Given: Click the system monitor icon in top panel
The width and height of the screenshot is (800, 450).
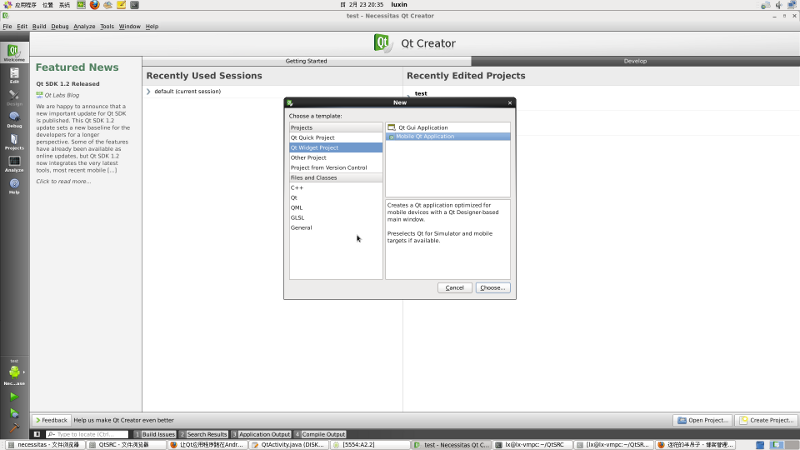Looking at the screenshot, I should coord(81,5).
